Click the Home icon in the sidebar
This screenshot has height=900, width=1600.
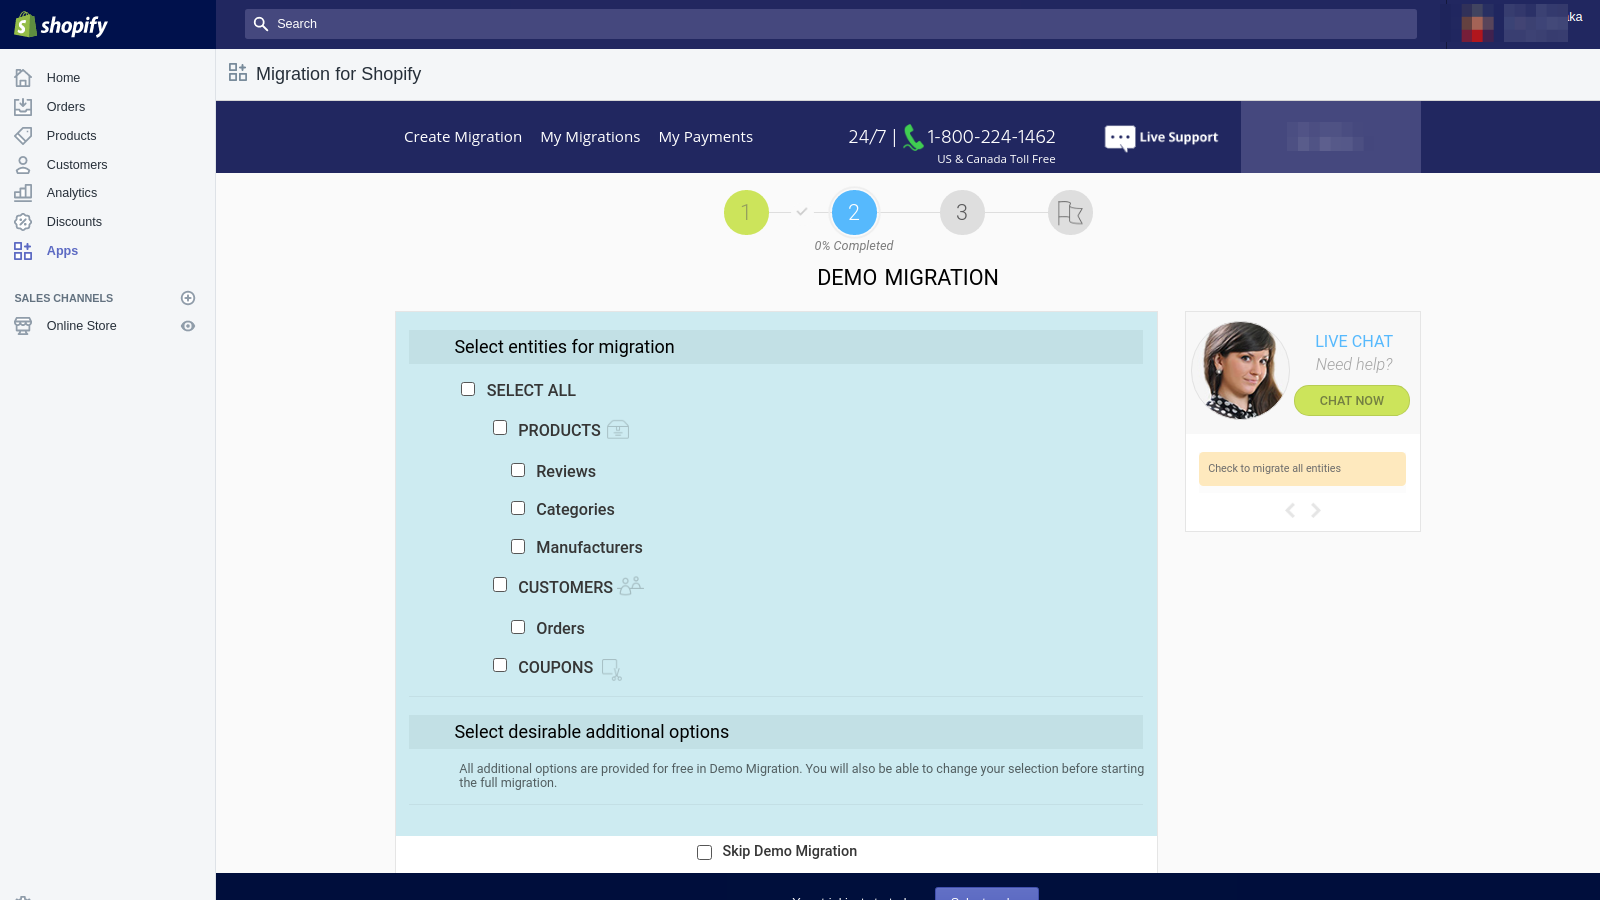[23, 78]
